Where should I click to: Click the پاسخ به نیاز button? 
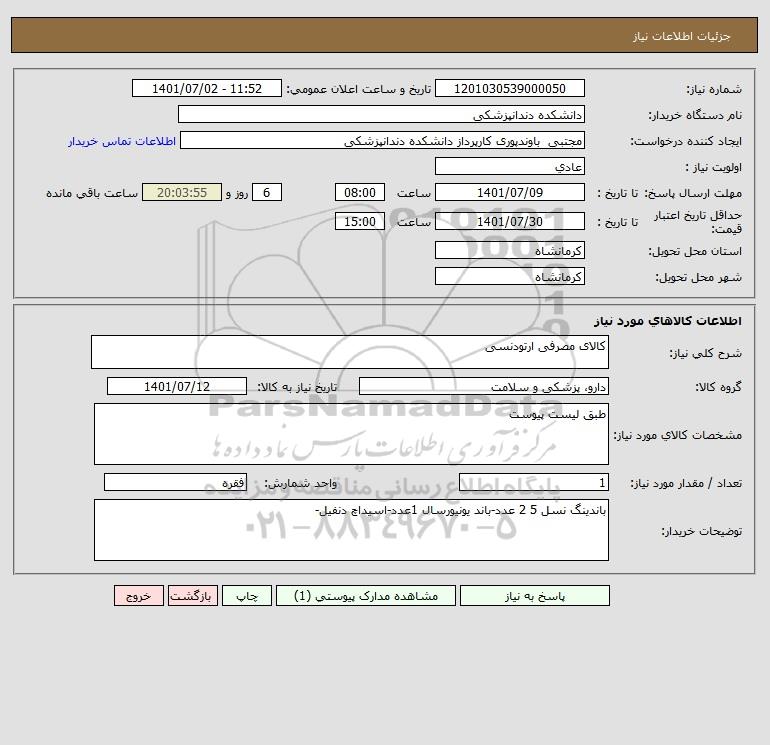[x=535, y=596]
